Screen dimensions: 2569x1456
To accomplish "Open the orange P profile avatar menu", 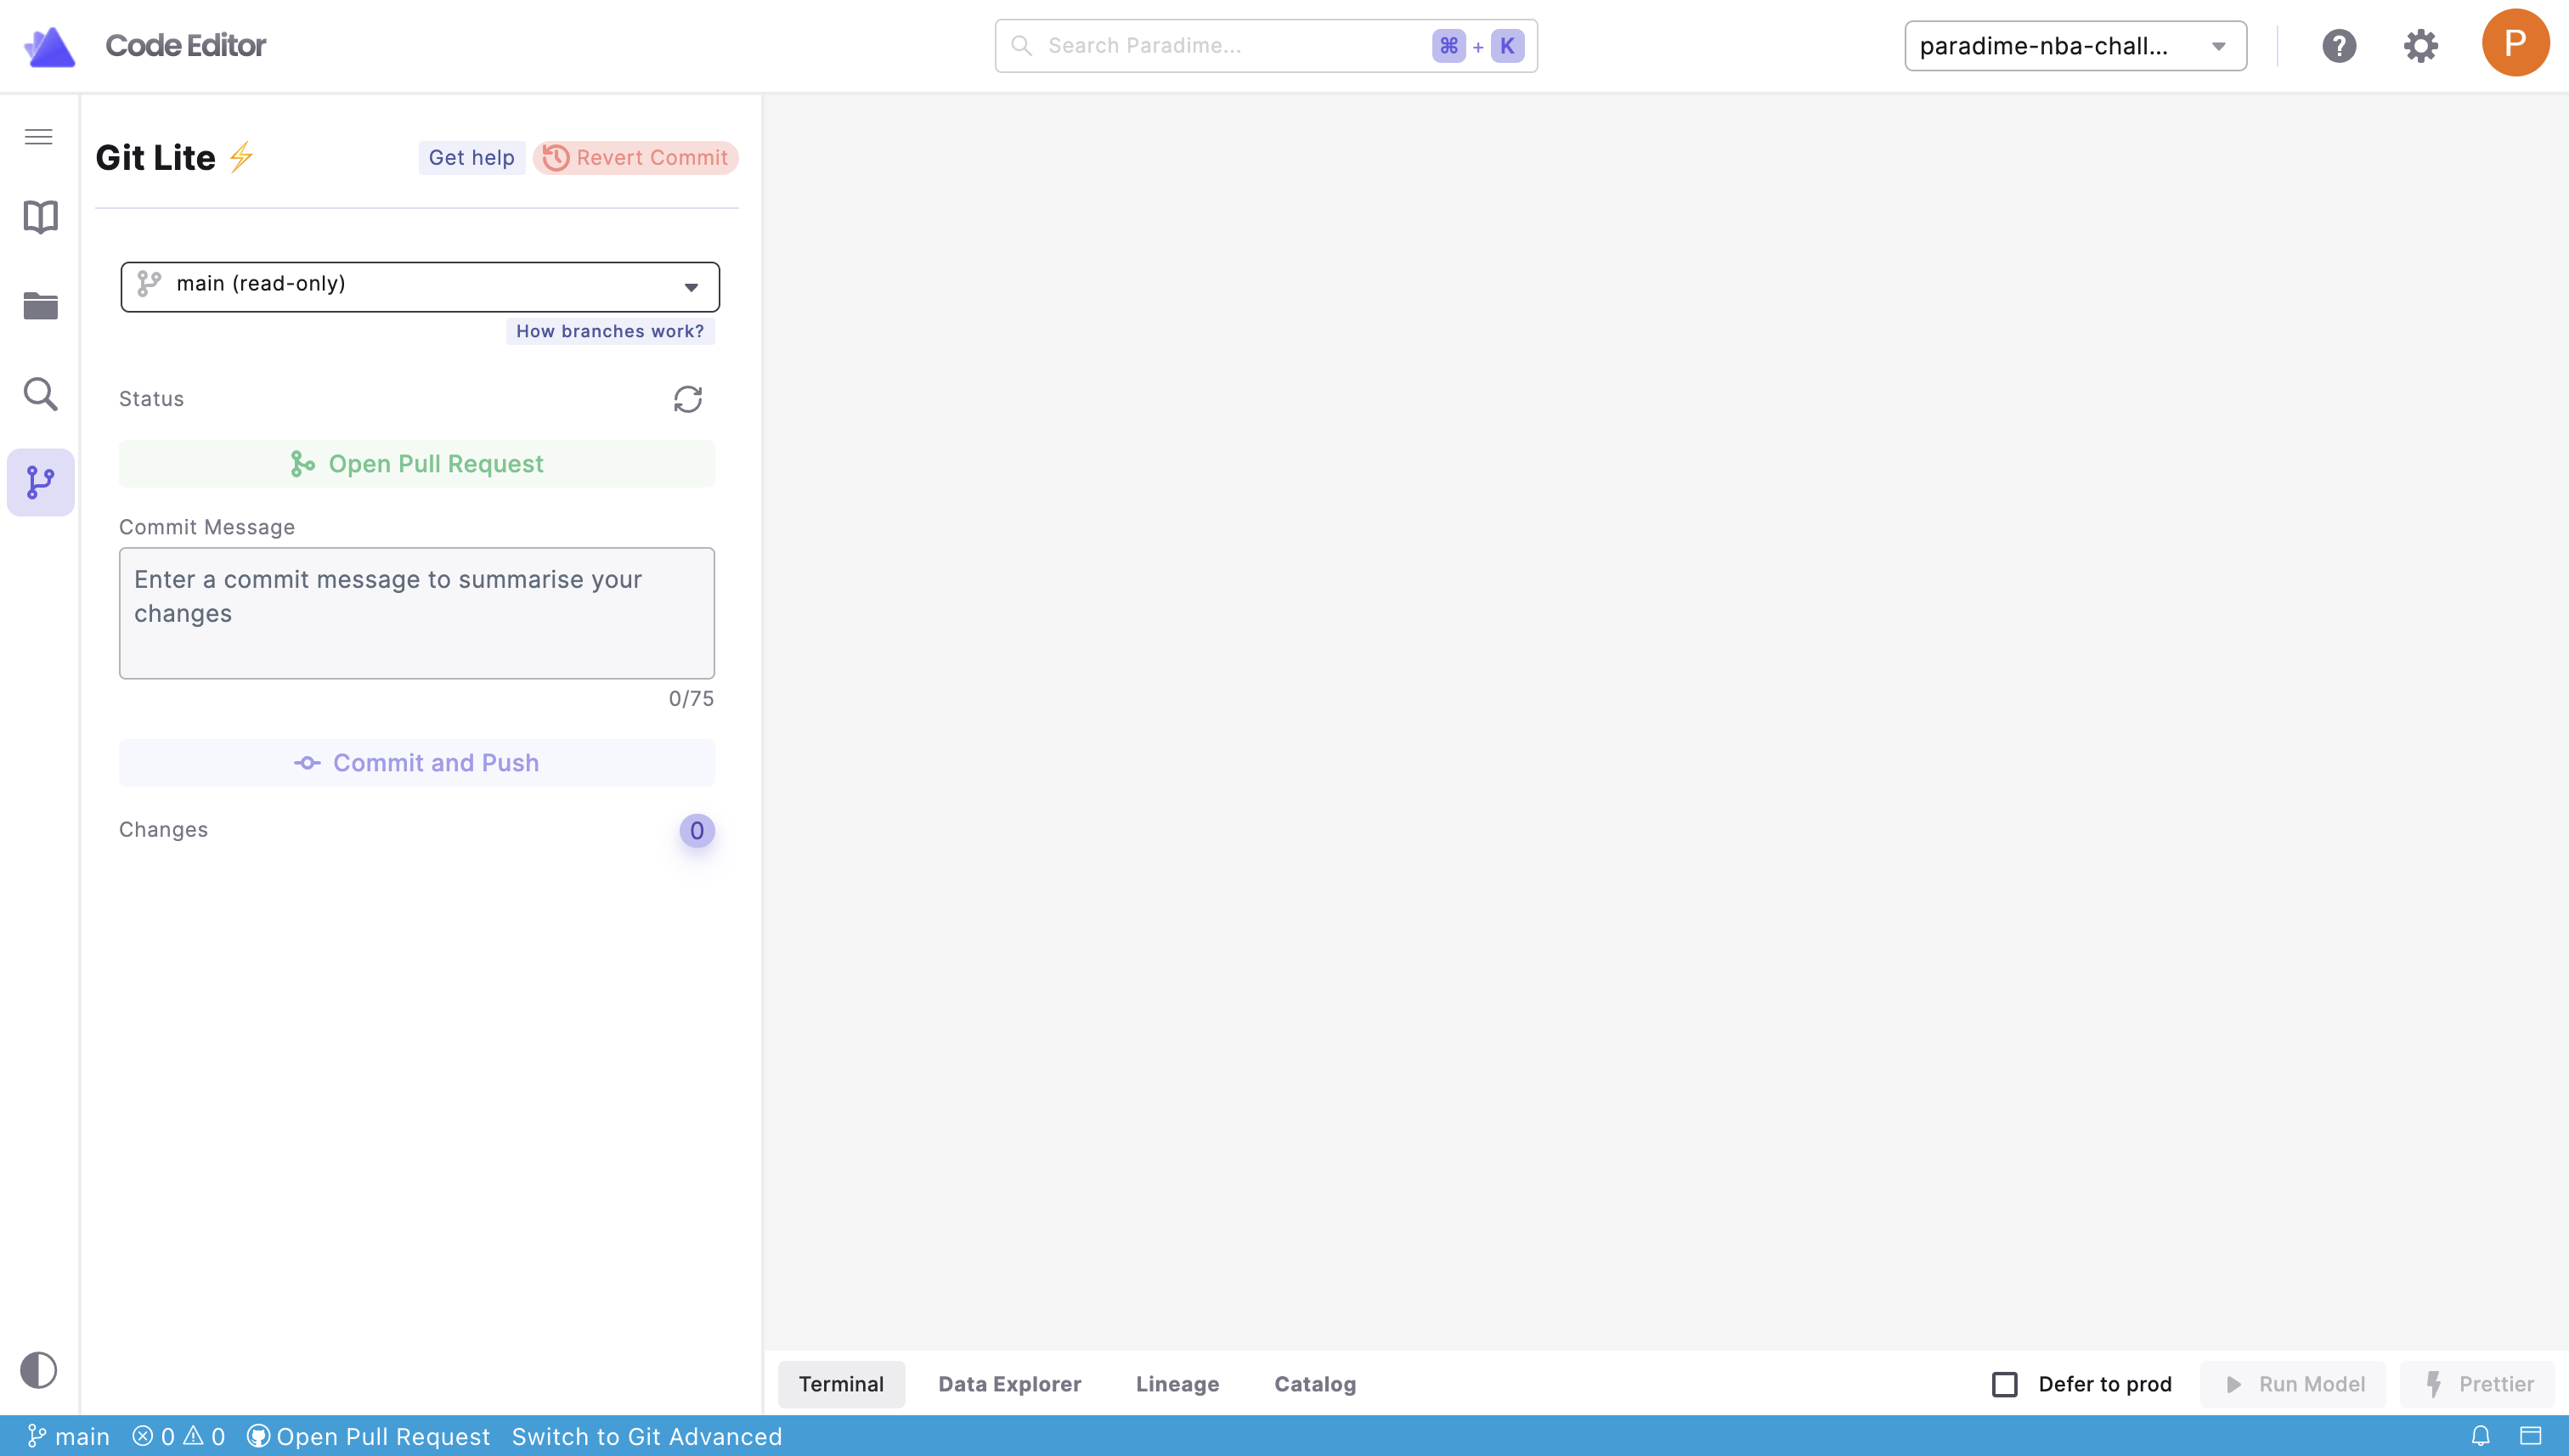I will (x=2514, y=44).
